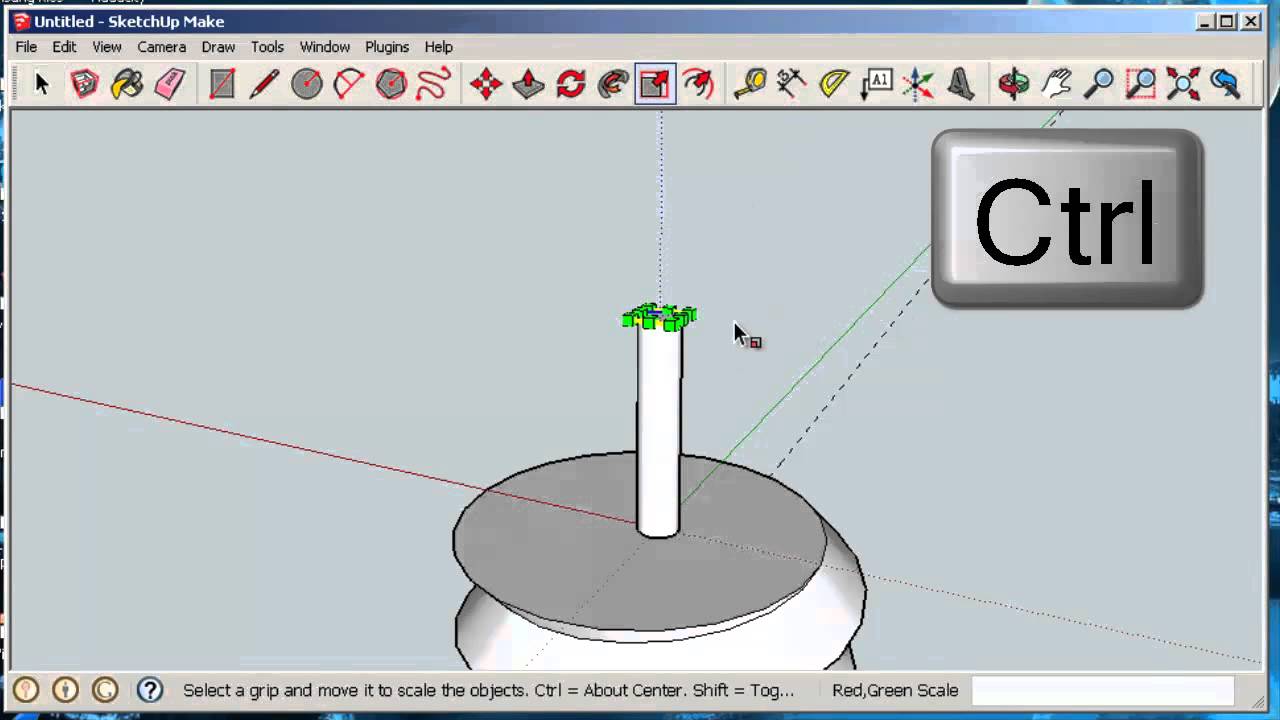Click the Instructor help question mark button
The width and height of the screenshot is (1280, 720).
click(x=150, y=690)
